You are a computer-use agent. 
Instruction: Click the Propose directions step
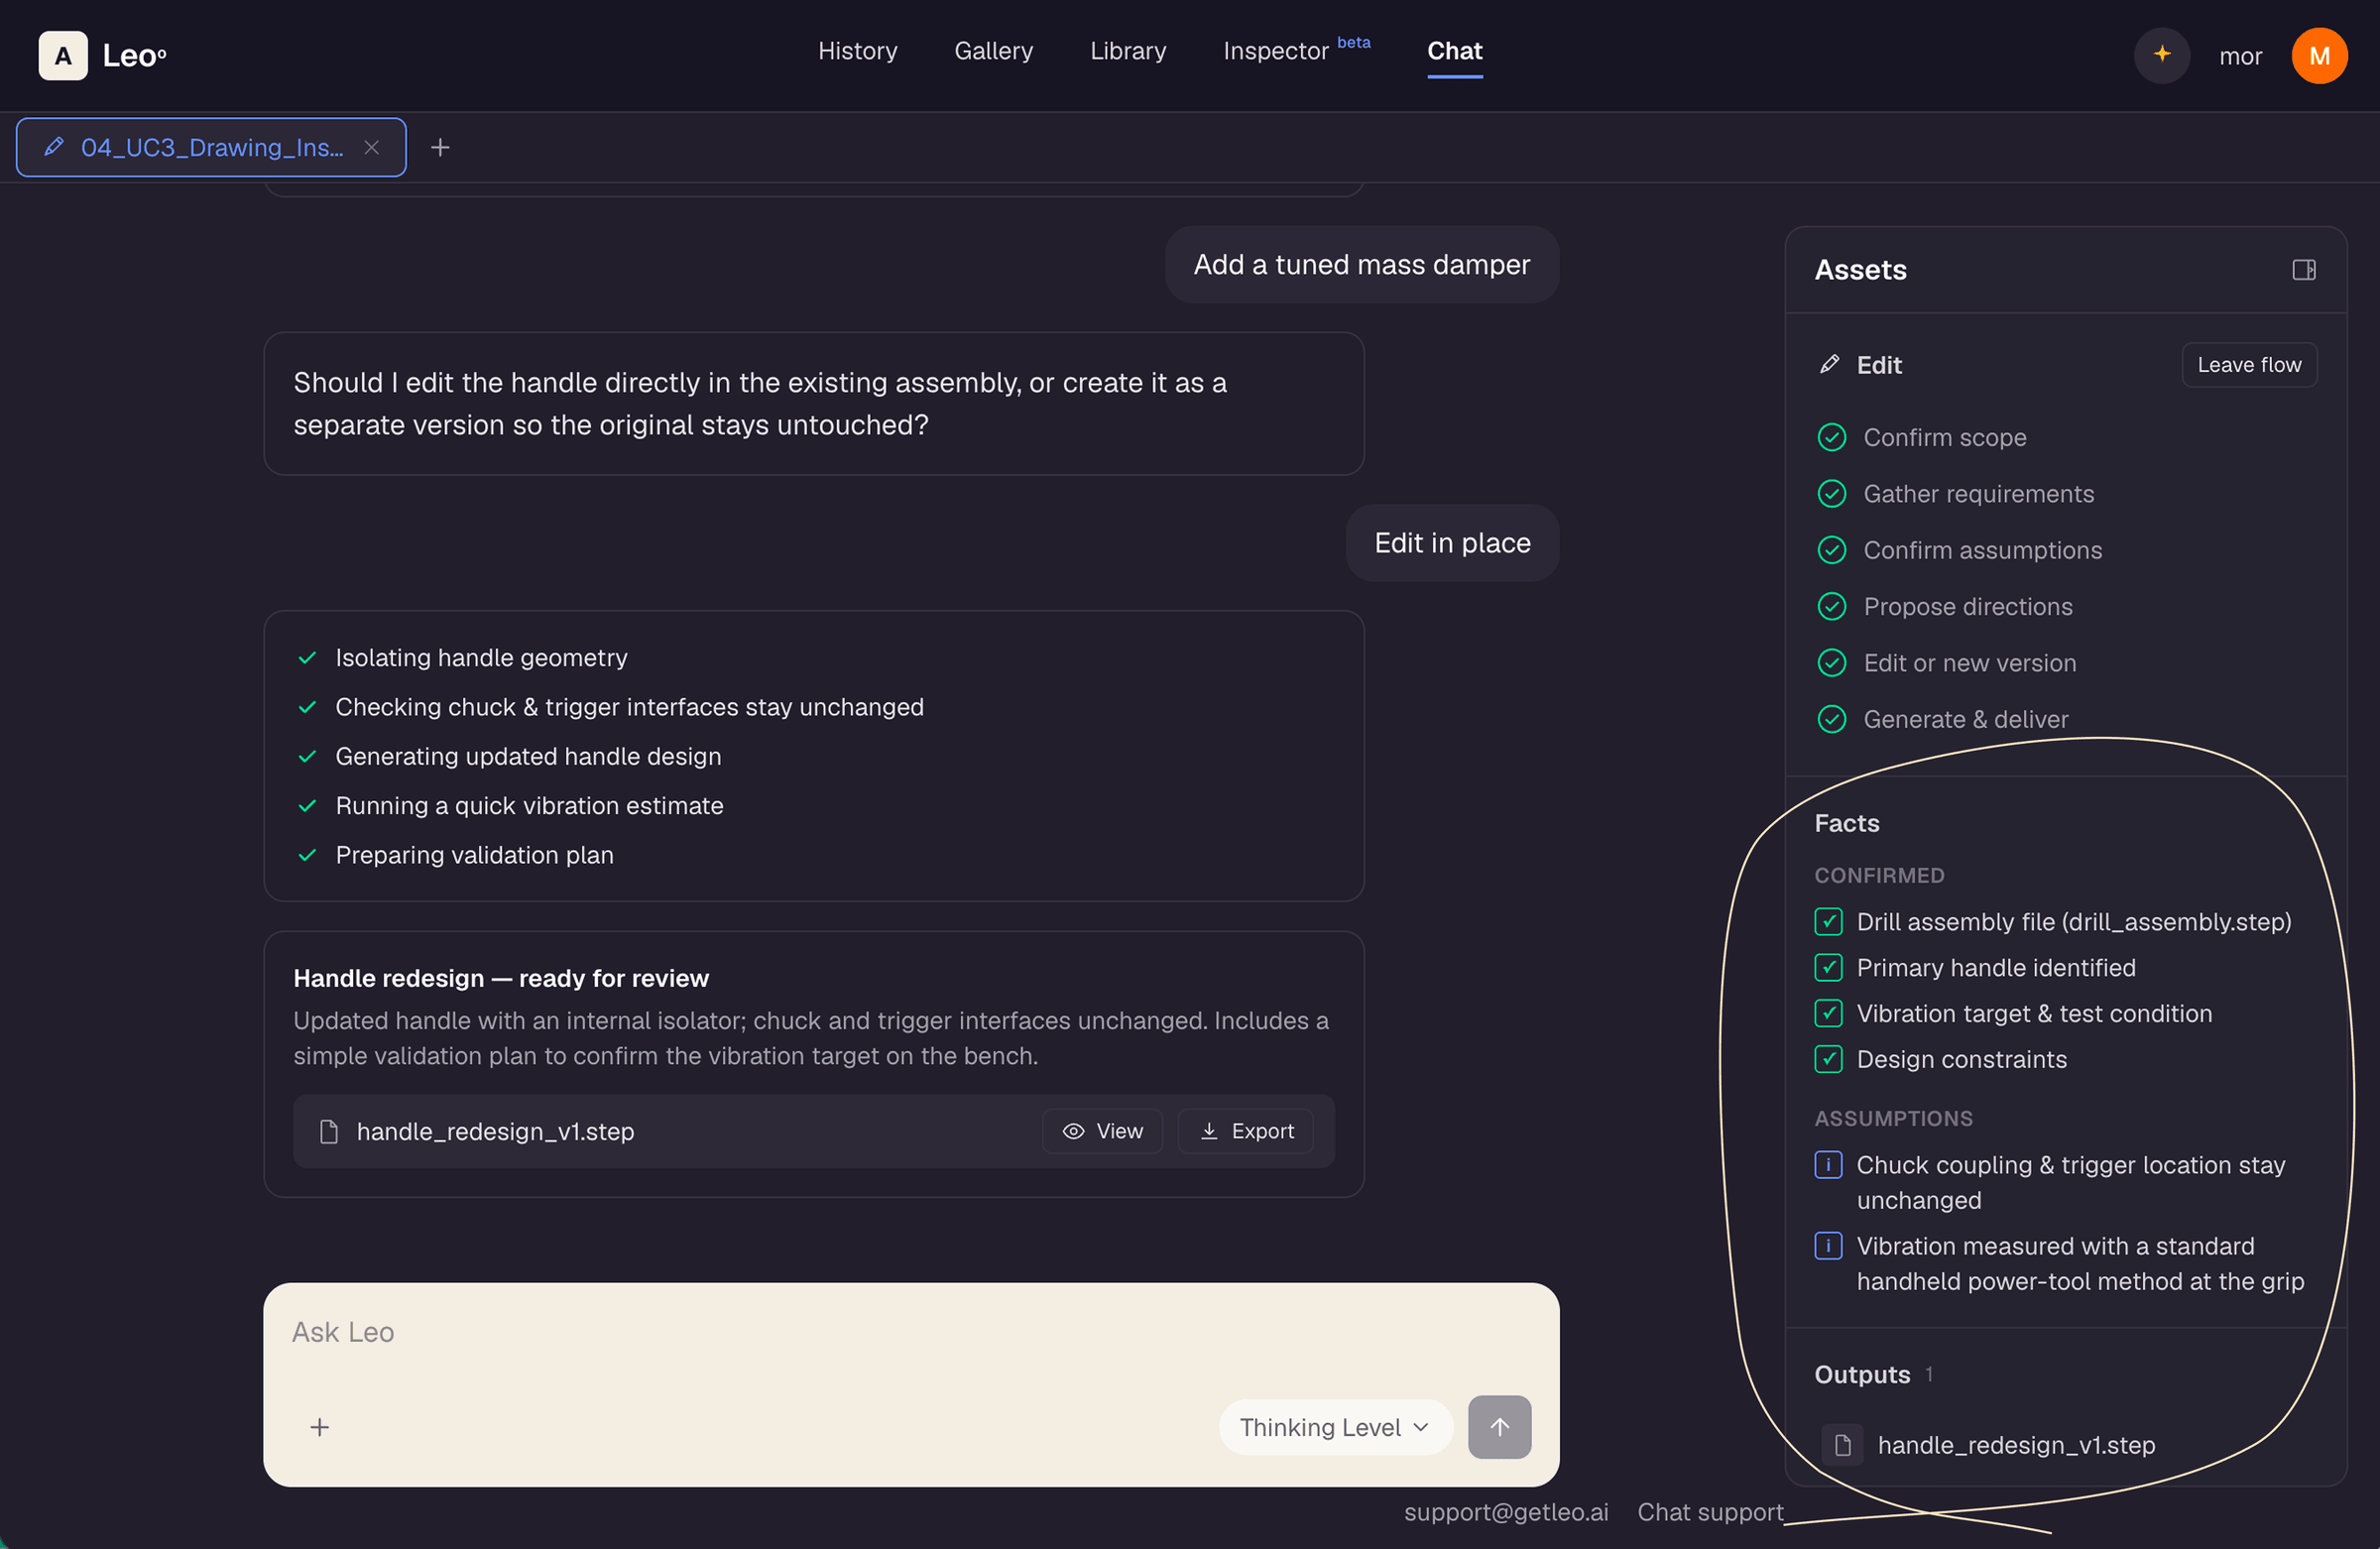1967,607
